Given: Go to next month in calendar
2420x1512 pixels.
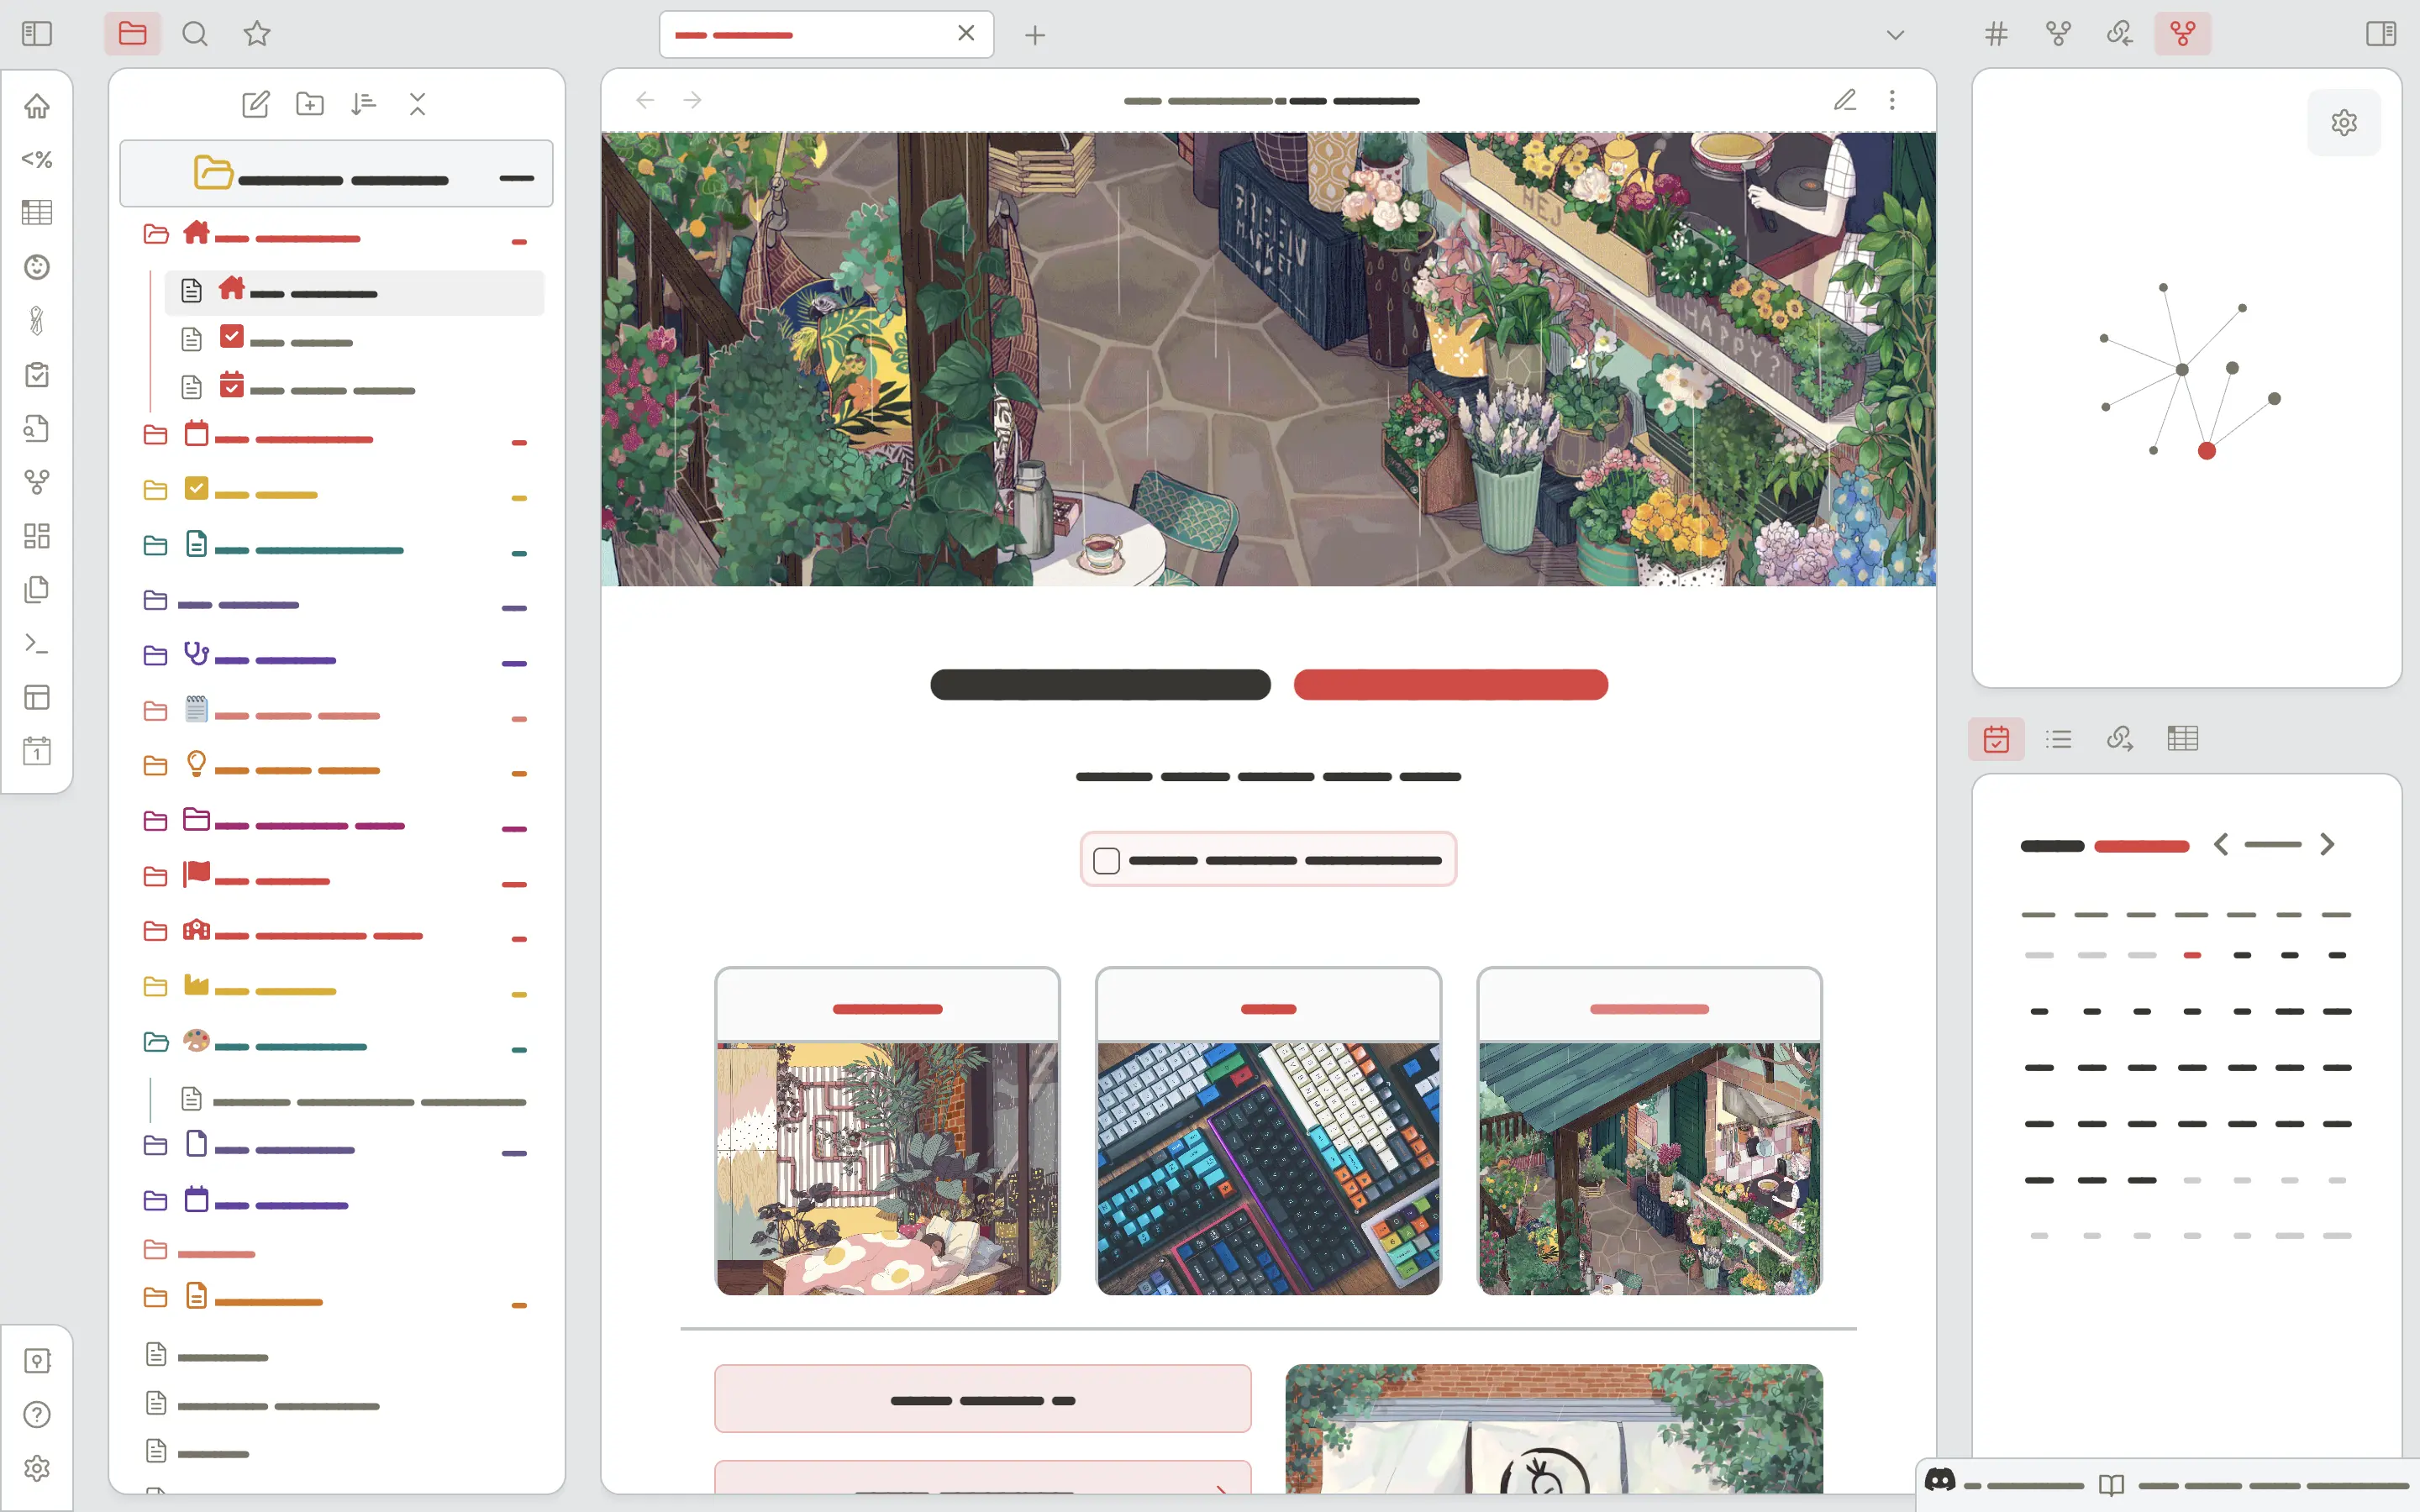Looking at the screenshot, I should (x=2327, y=845).
